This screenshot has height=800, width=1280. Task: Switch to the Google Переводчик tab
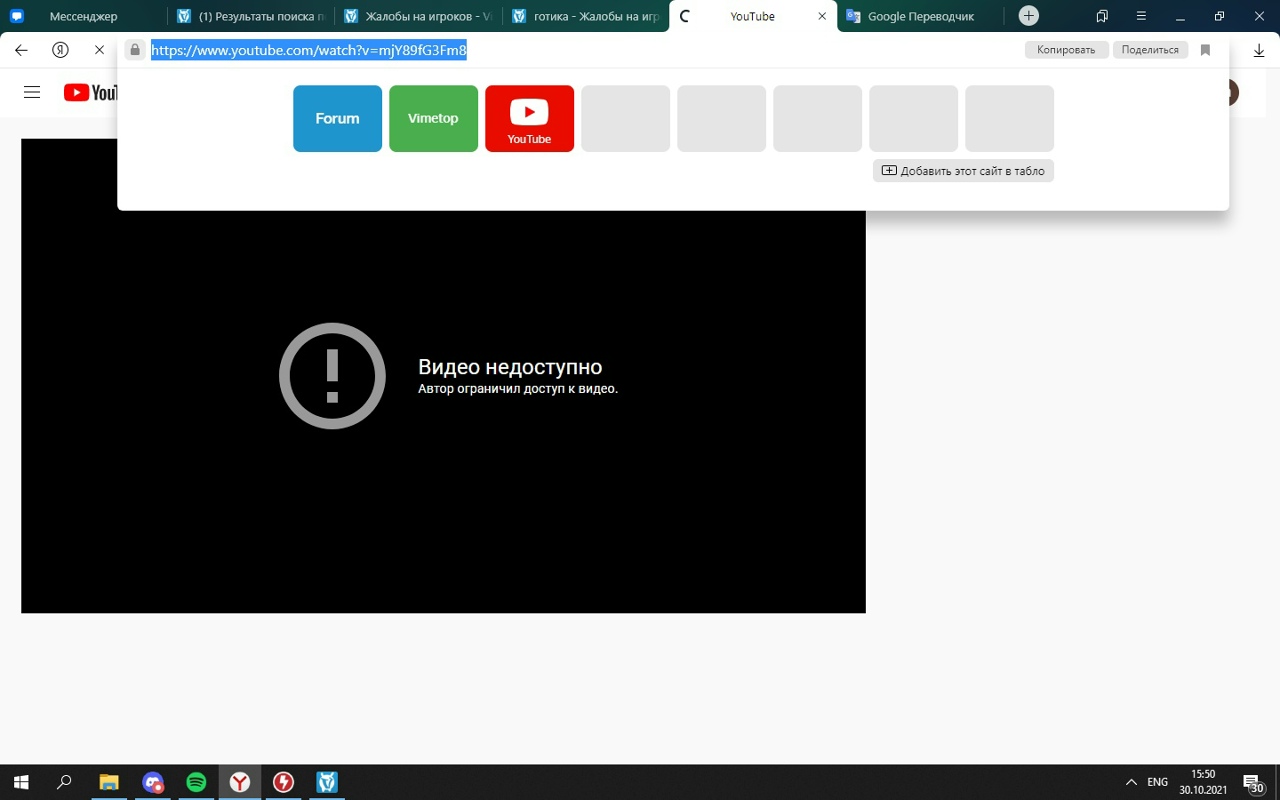pos(920,16)
